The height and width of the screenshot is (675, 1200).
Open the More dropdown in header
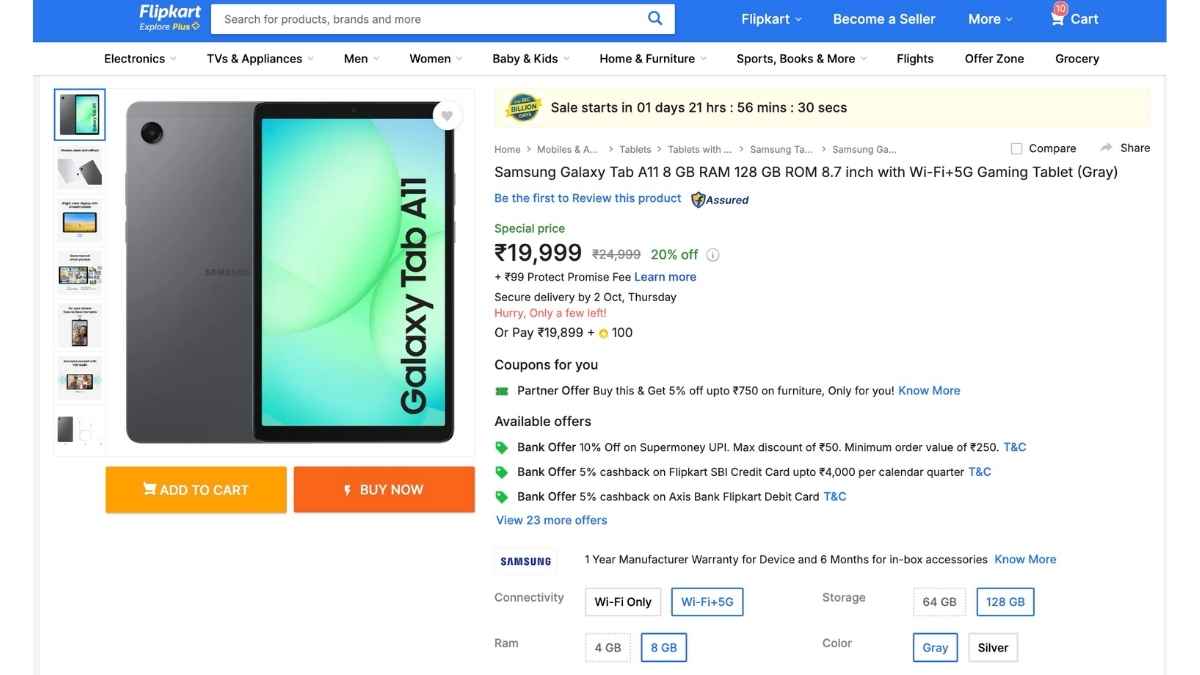[x=990, y=19]
